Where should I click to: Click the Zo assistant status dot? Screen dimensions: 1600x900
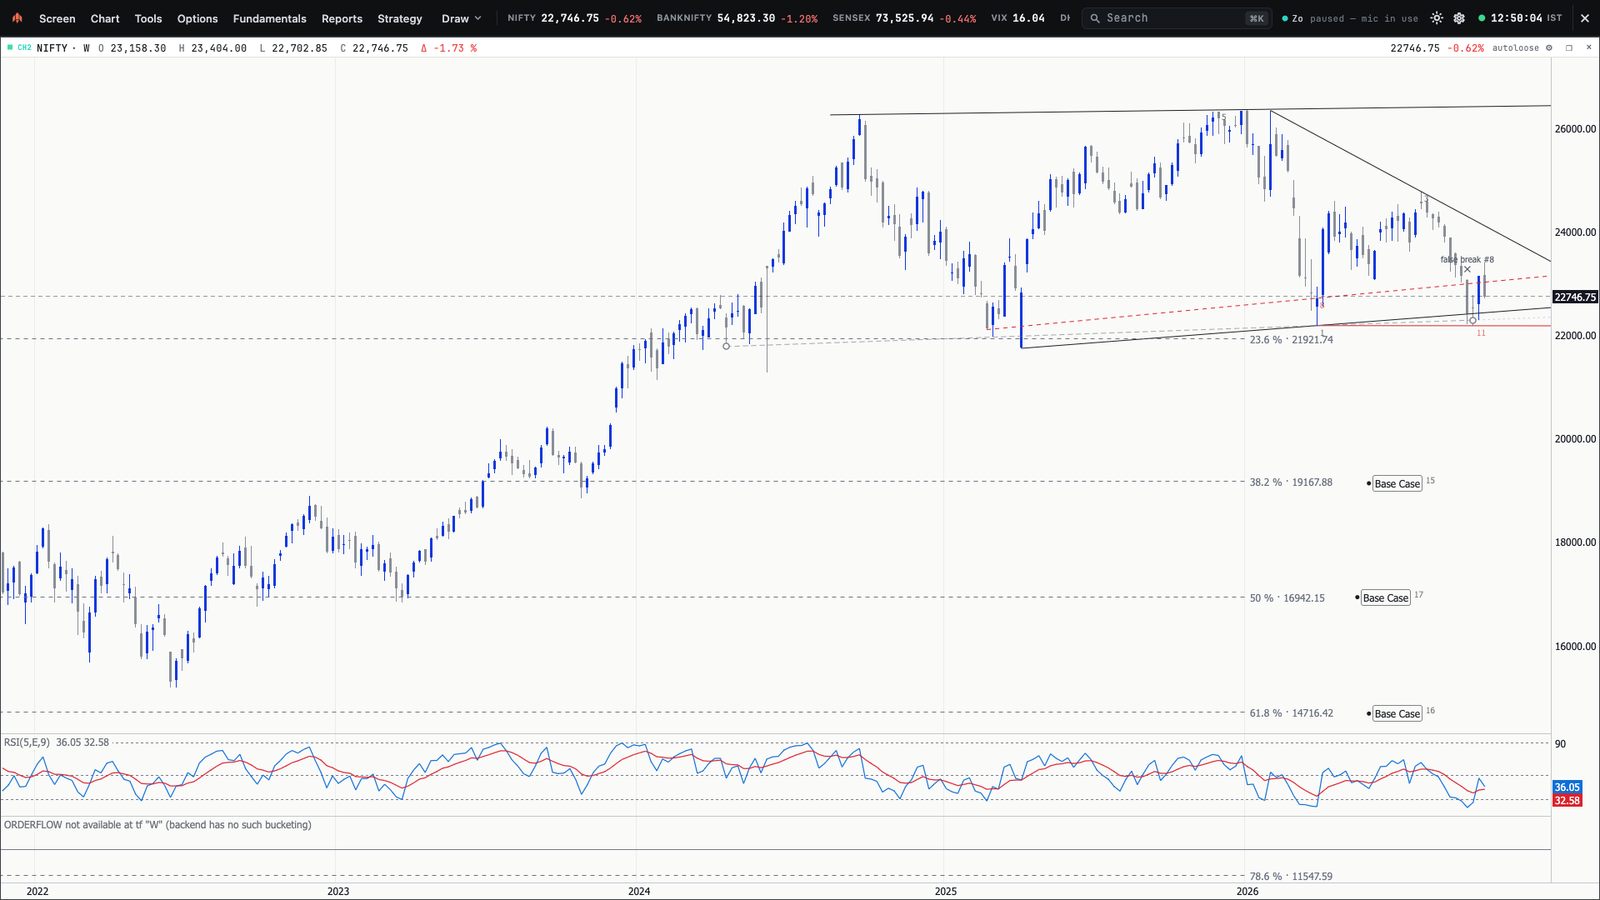tap(1285, 18)
